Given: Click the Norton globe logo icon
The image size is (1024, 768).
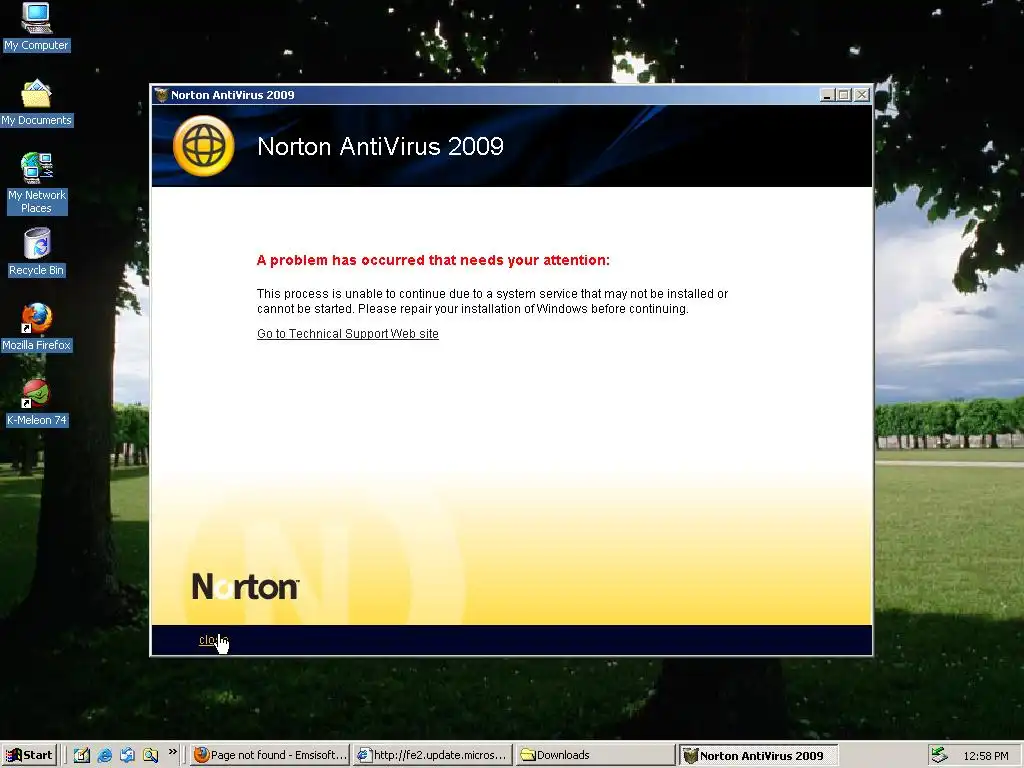Looking at the screenshot, I should click(204, 146).
